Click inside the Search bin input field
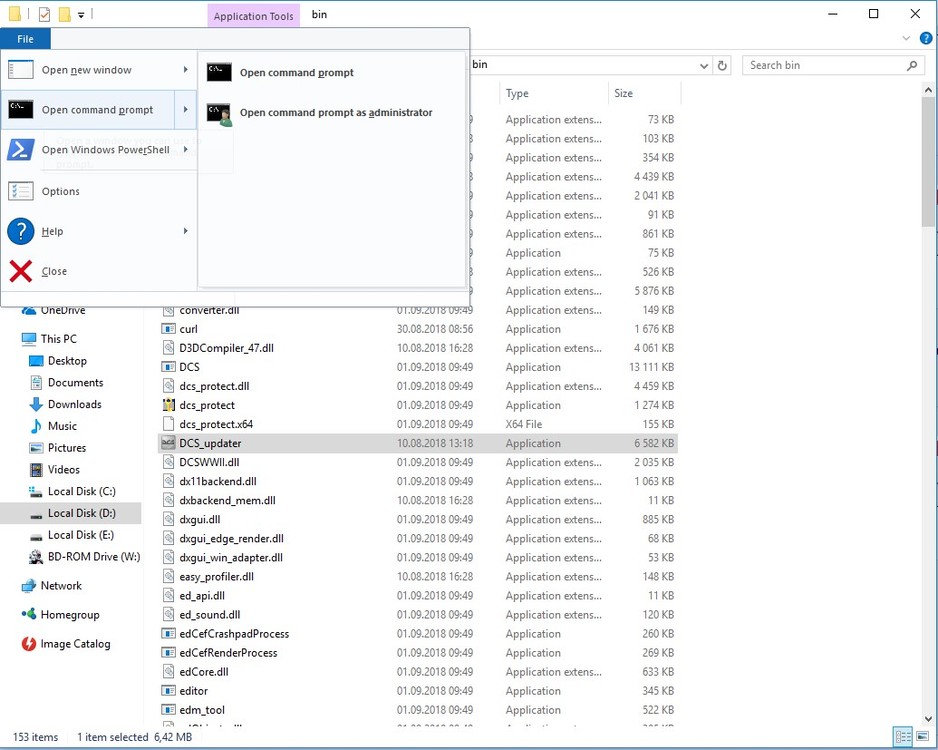Image resolution: width=938 pixels, height=750 pixels. click(820, 63)
